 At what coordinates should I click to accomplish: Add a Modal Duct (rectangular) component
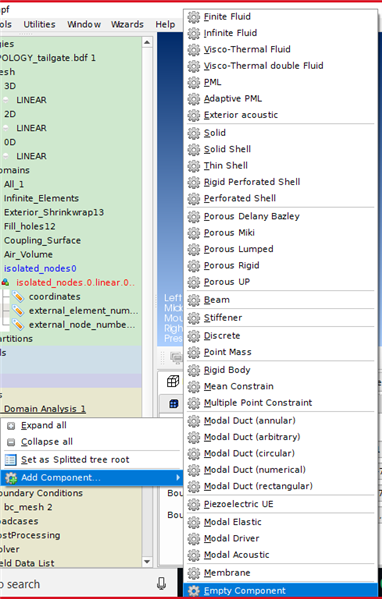point(281,486)
